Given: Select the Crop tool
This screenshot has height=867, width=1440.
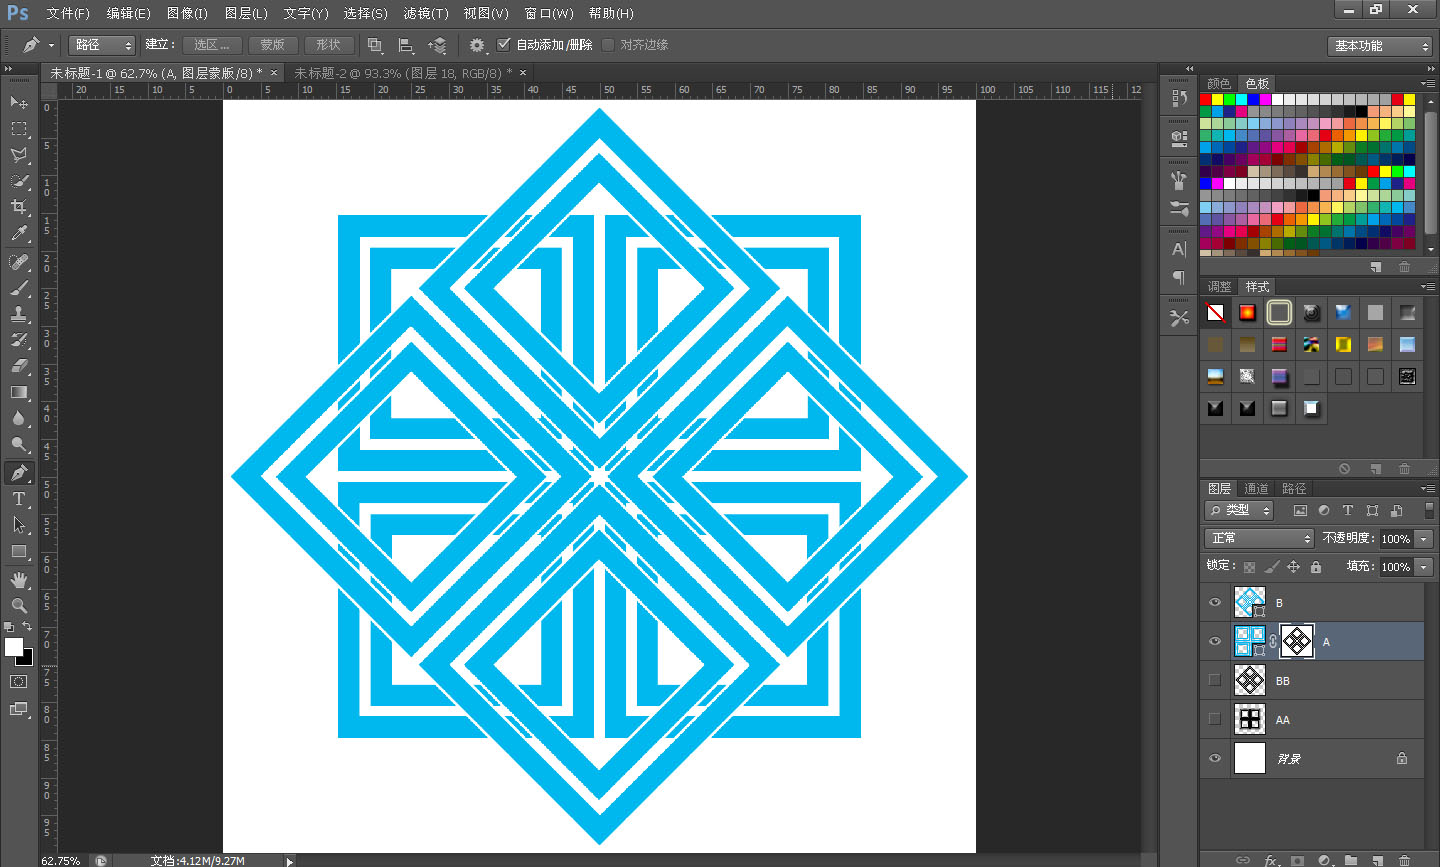Looking at the screenshot, I should click(19, 207).
